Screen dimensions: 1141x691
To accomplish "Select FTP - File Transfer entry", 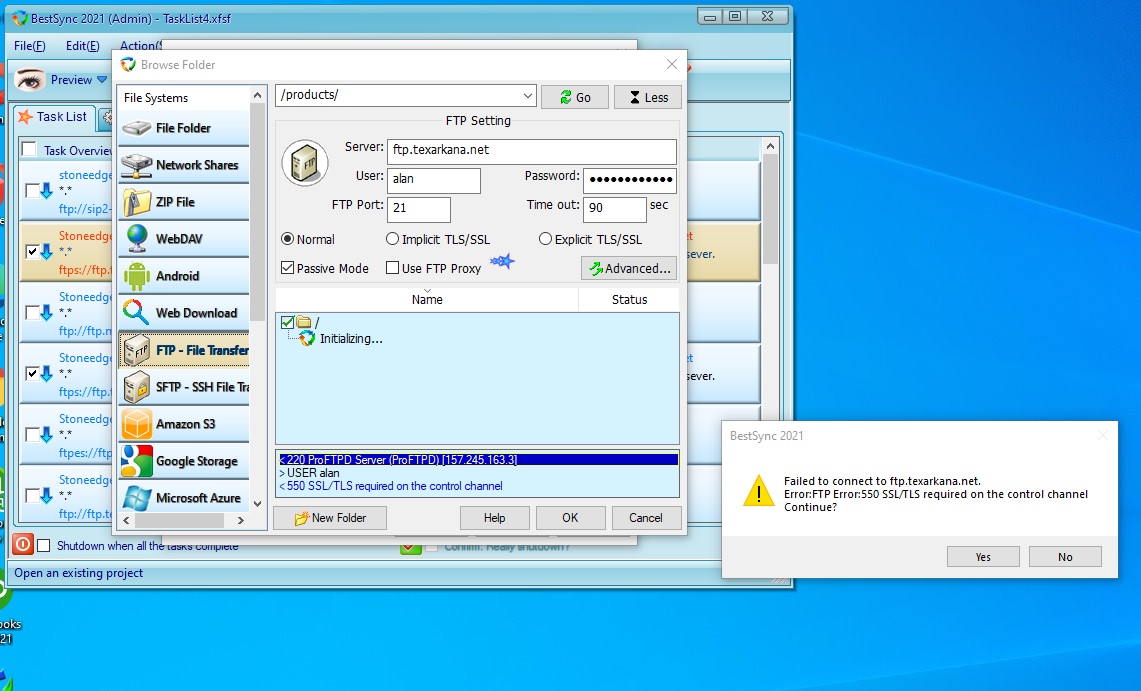I will coord(184,351).
